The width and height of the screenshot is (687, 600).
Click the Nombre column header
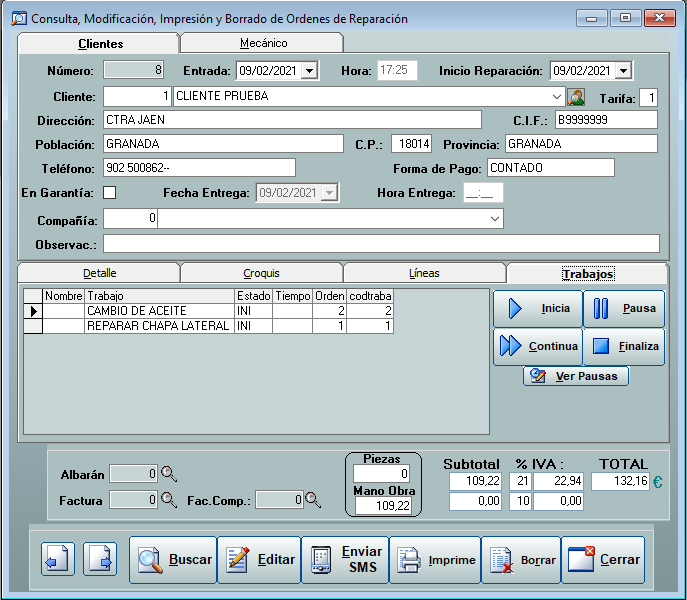tap(64, 296)
